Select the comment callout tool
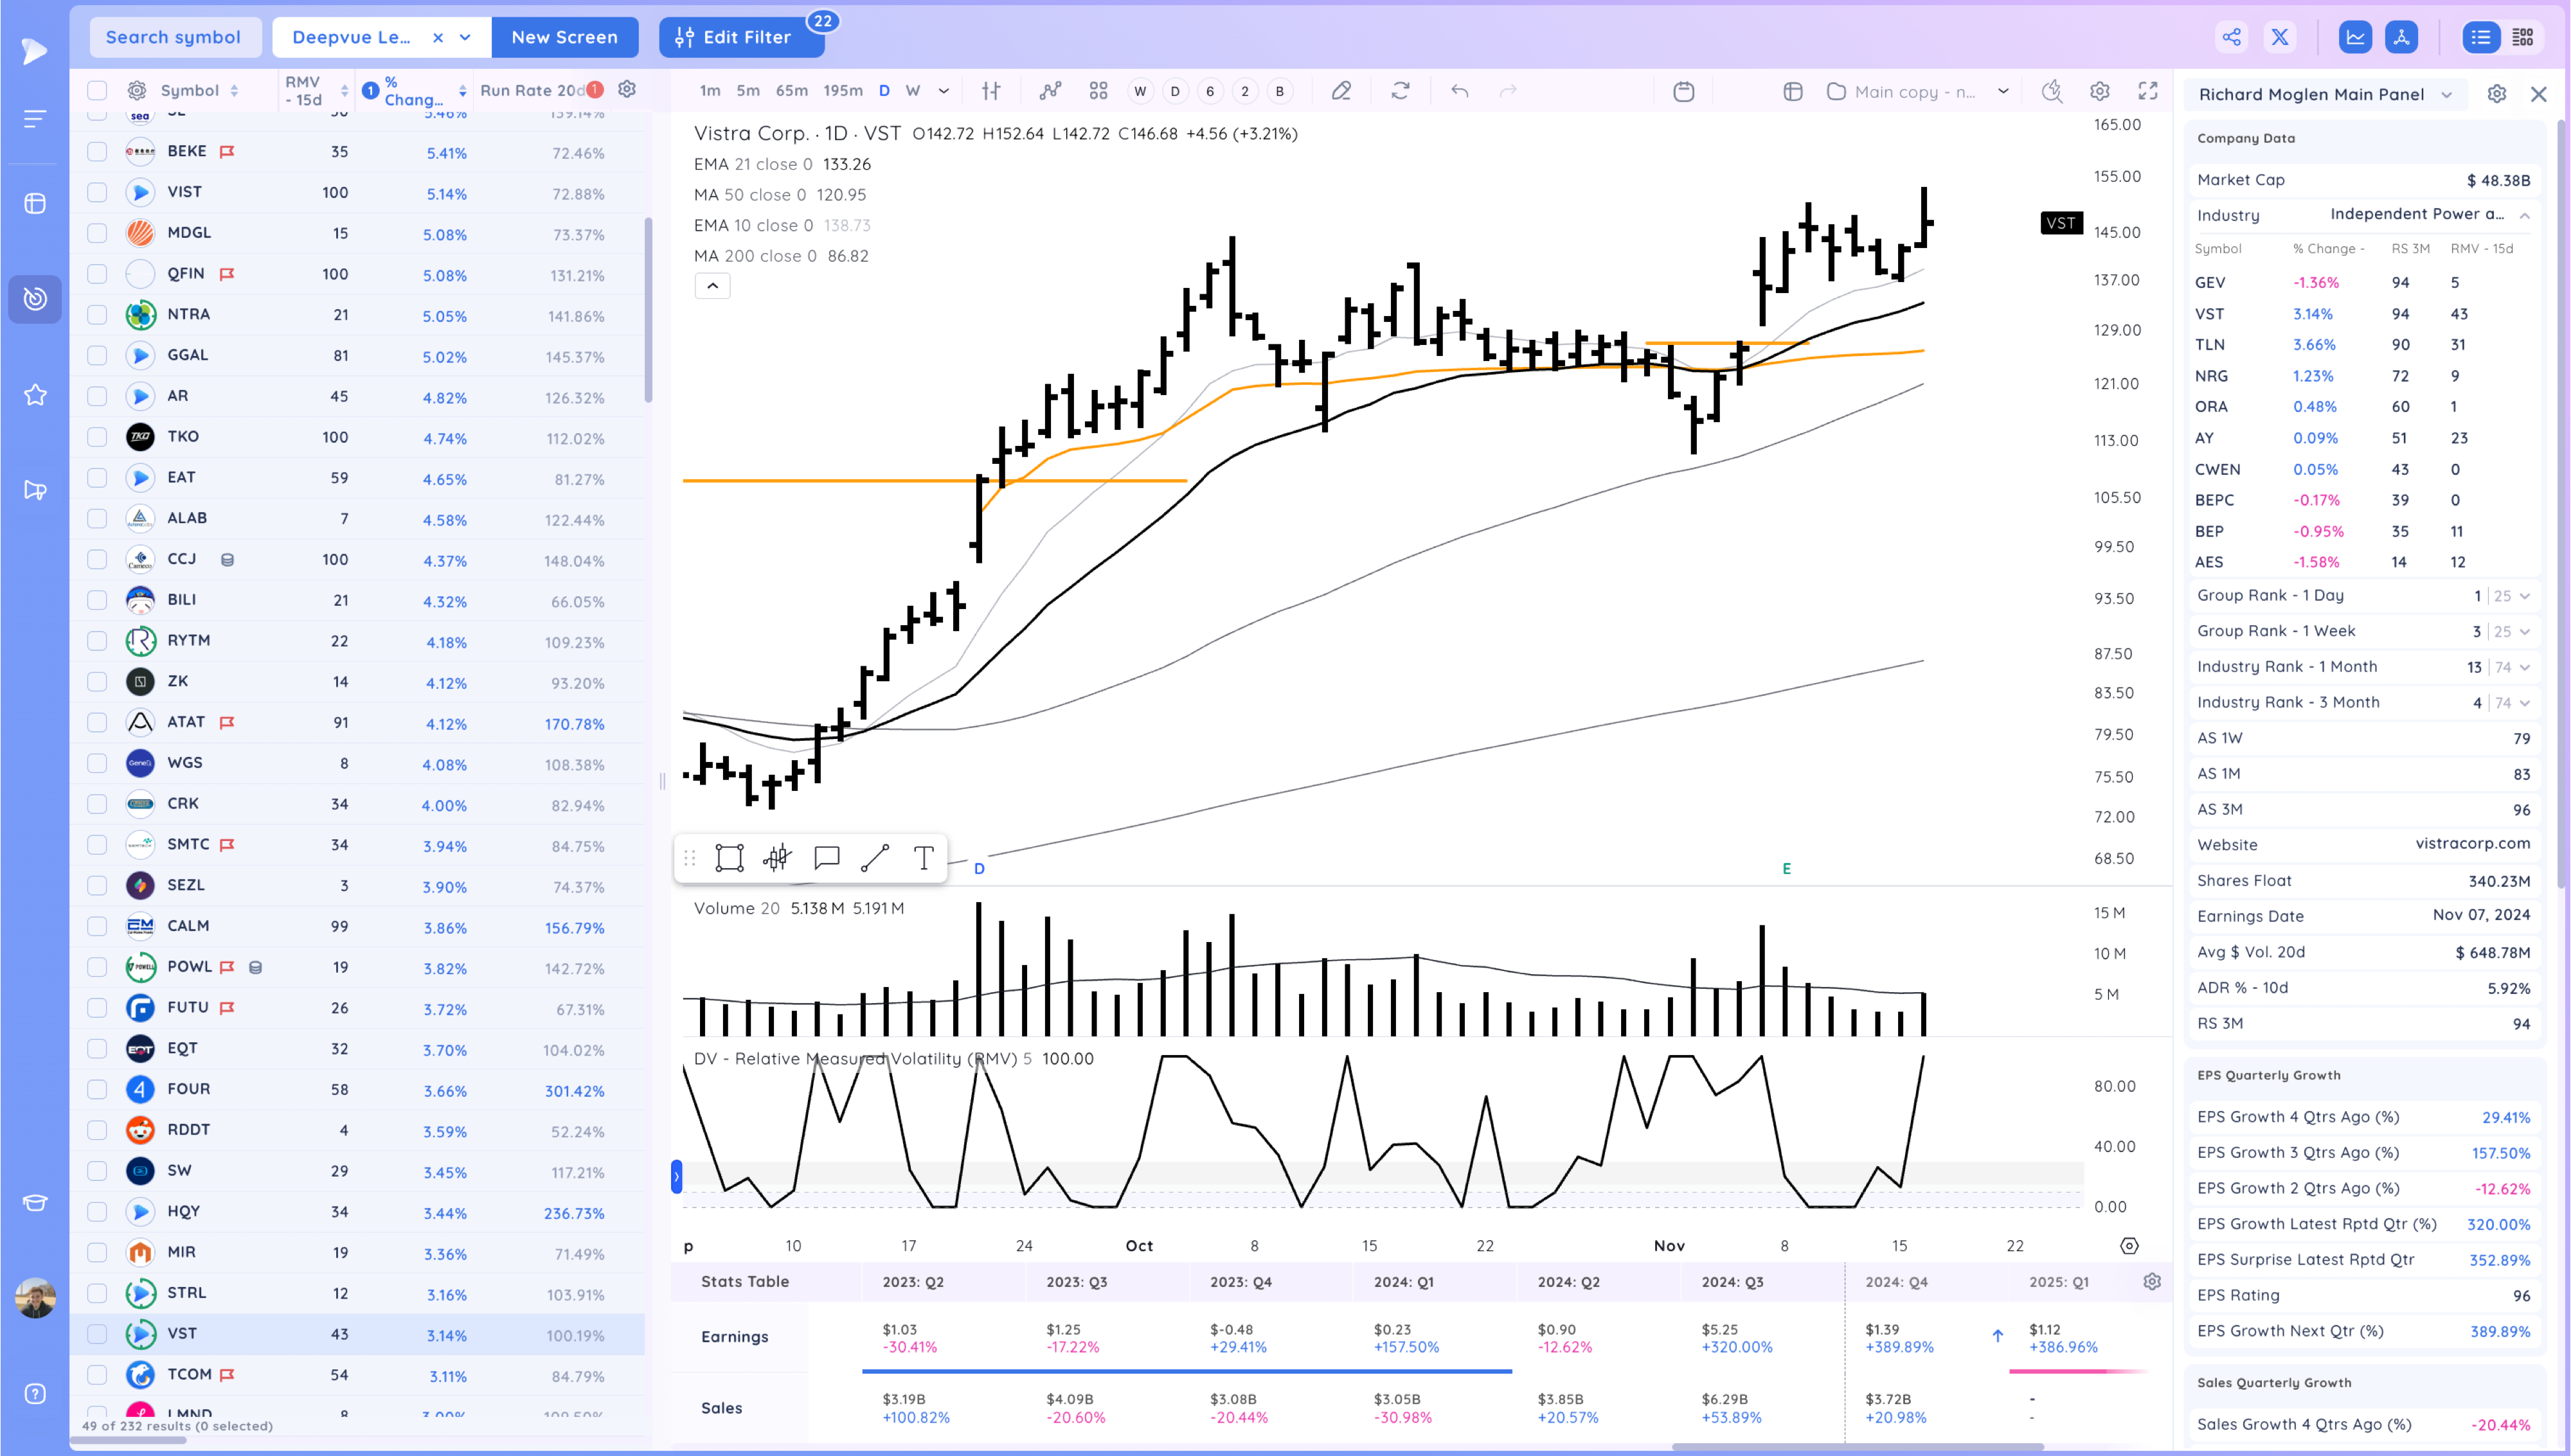2571x1456 pixels. (x=826, y=857)
